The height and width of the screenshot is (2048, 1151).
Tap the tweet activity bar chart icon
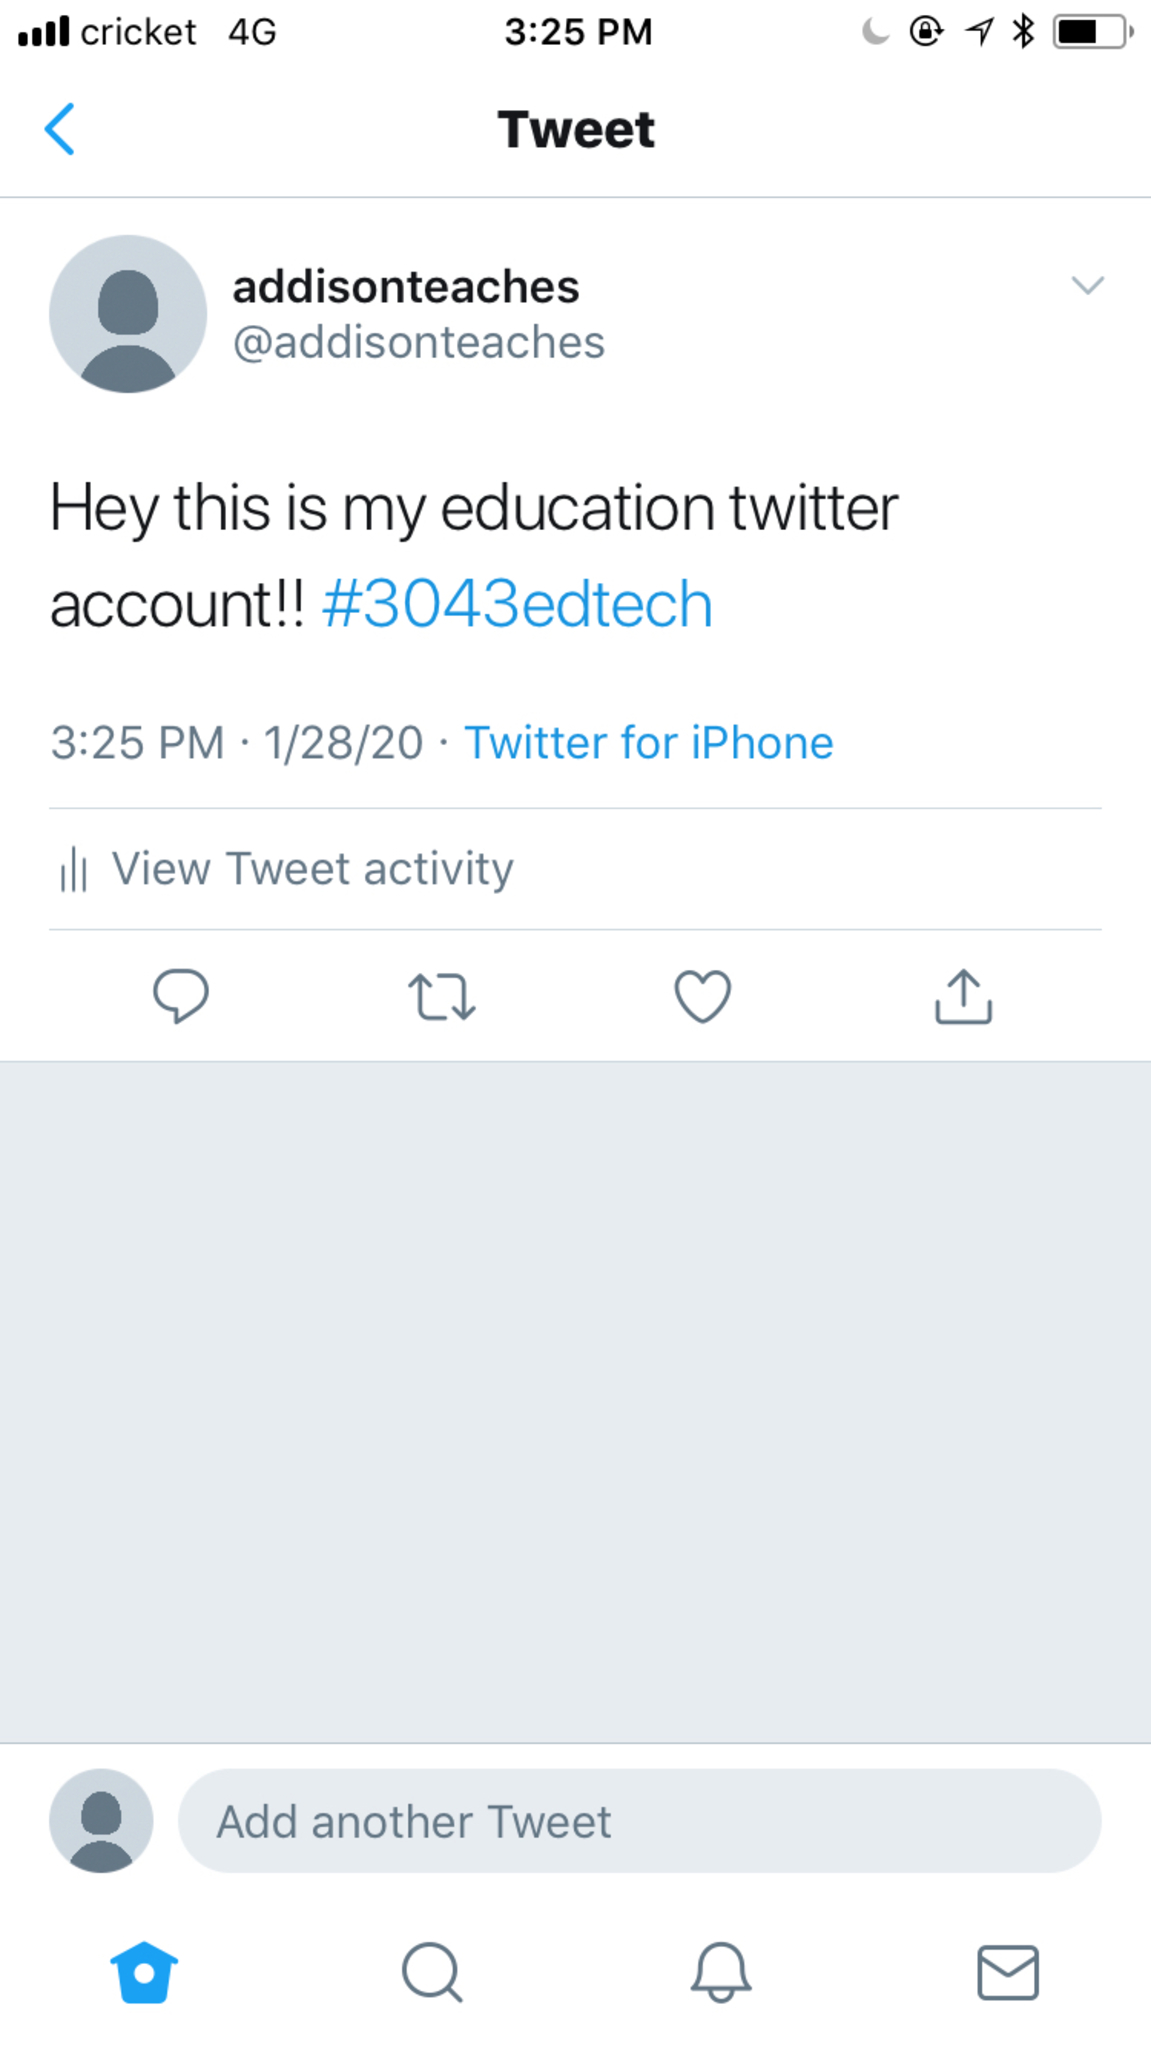point(73,869)
